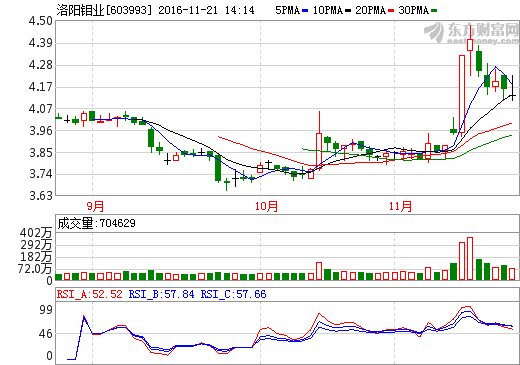Click the RSI_C:57.66 indicator label
The image size is (520, 365).
pyautogui.click(x=233, y=294)
